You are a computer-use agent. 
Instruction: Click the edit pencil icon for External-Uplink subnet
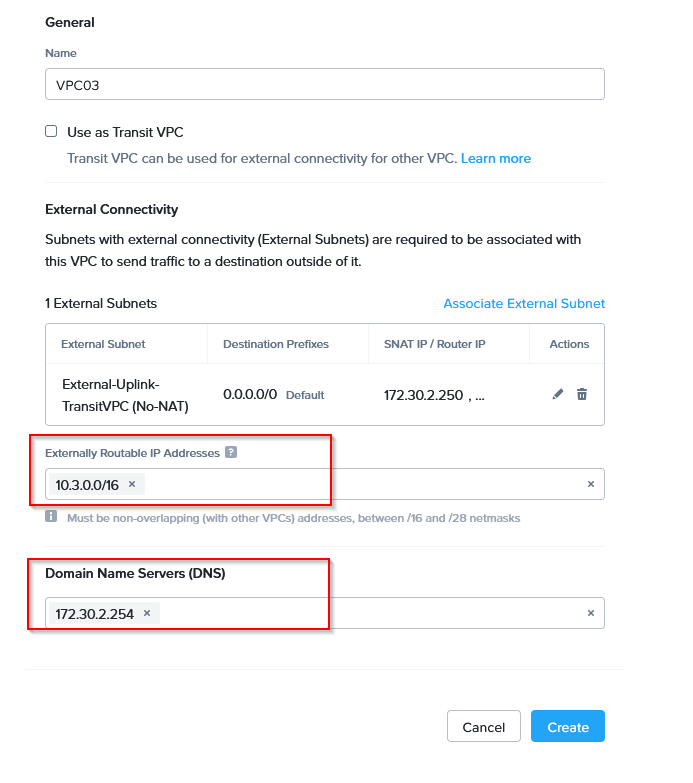(x=558, y=394)
